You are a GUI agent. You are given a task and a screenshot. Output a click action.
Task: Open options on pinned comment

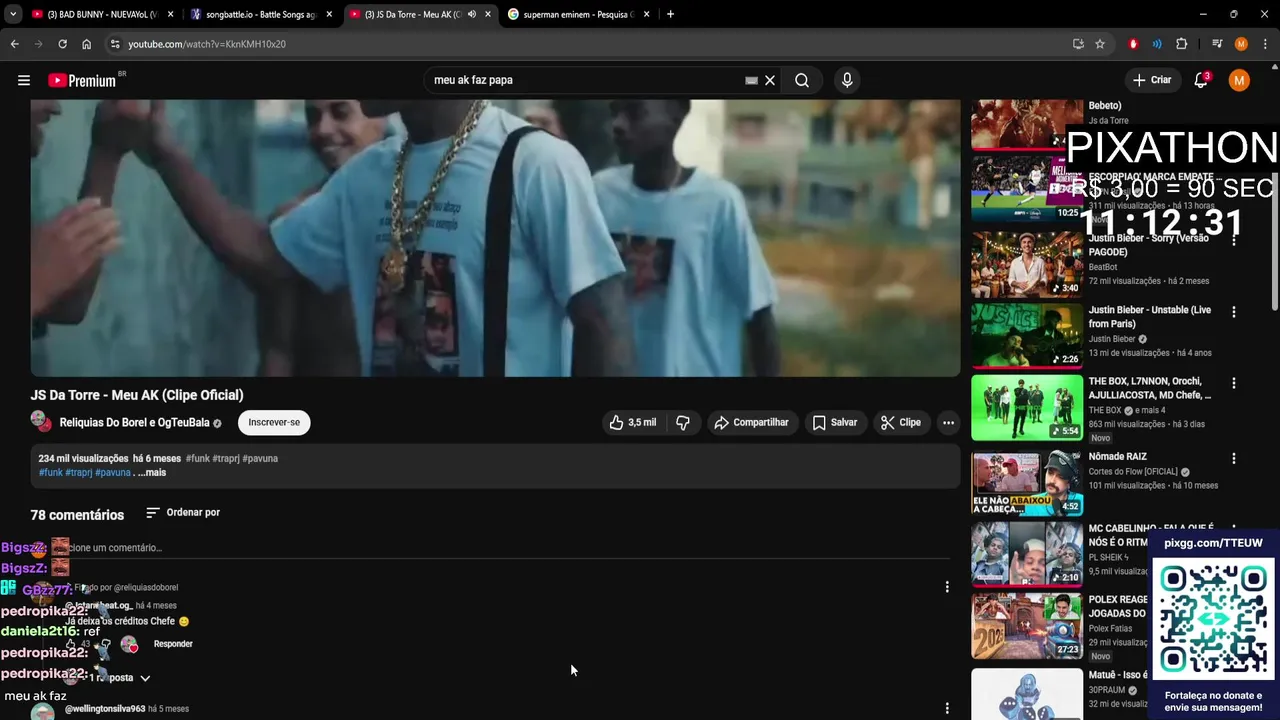(947, 587)
